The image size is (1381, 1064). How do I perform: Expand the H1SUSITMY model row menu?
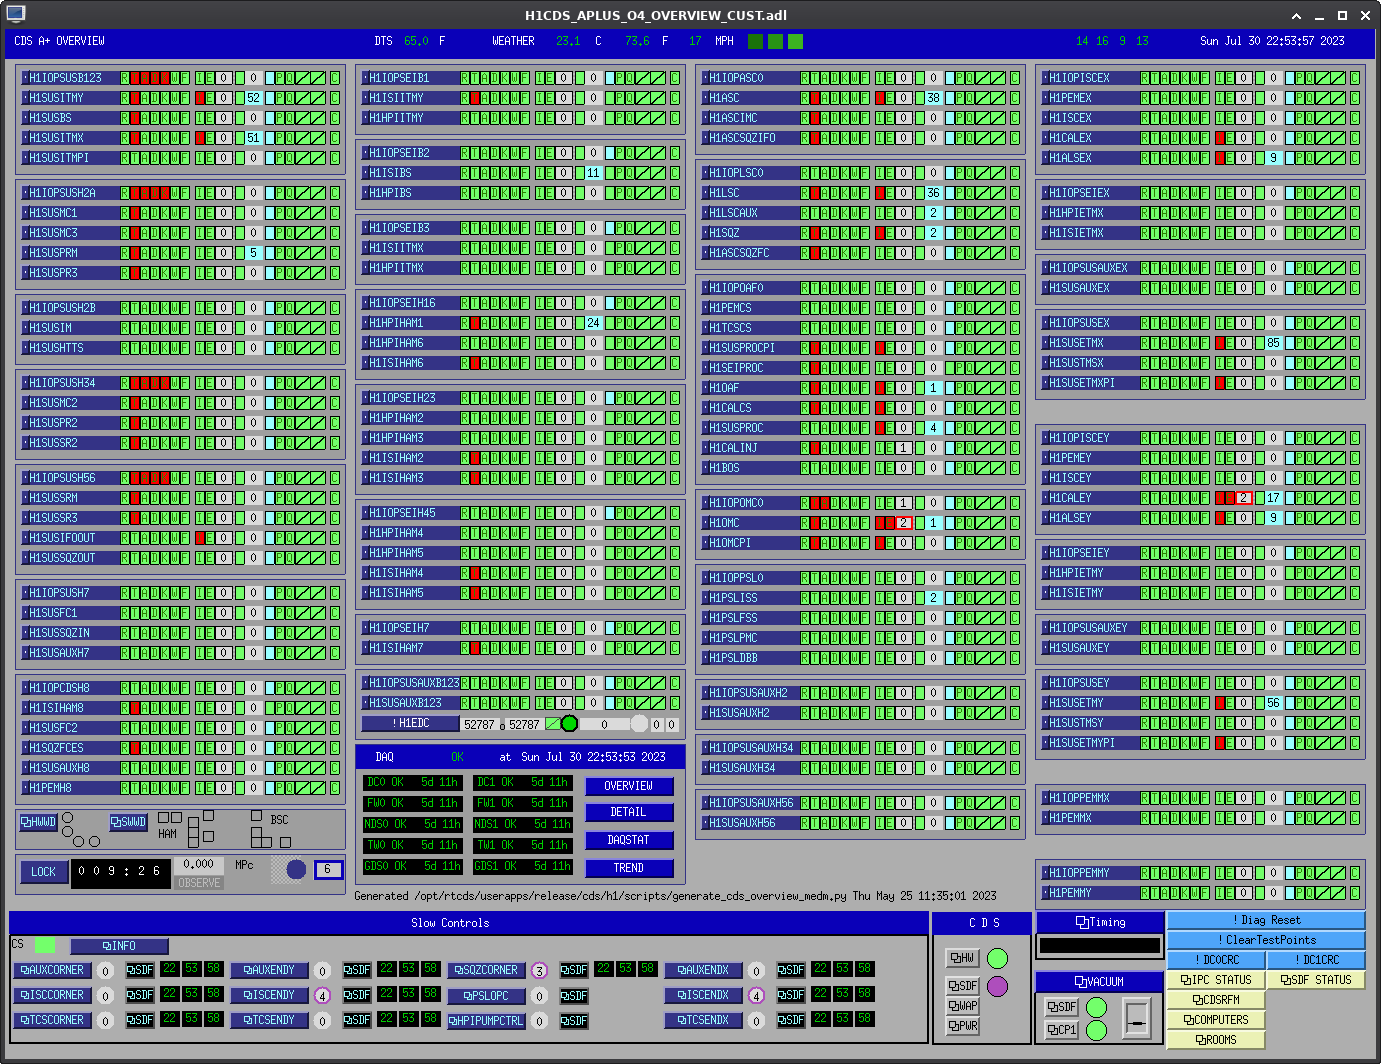pyautogui.click(x=58, y=98)
